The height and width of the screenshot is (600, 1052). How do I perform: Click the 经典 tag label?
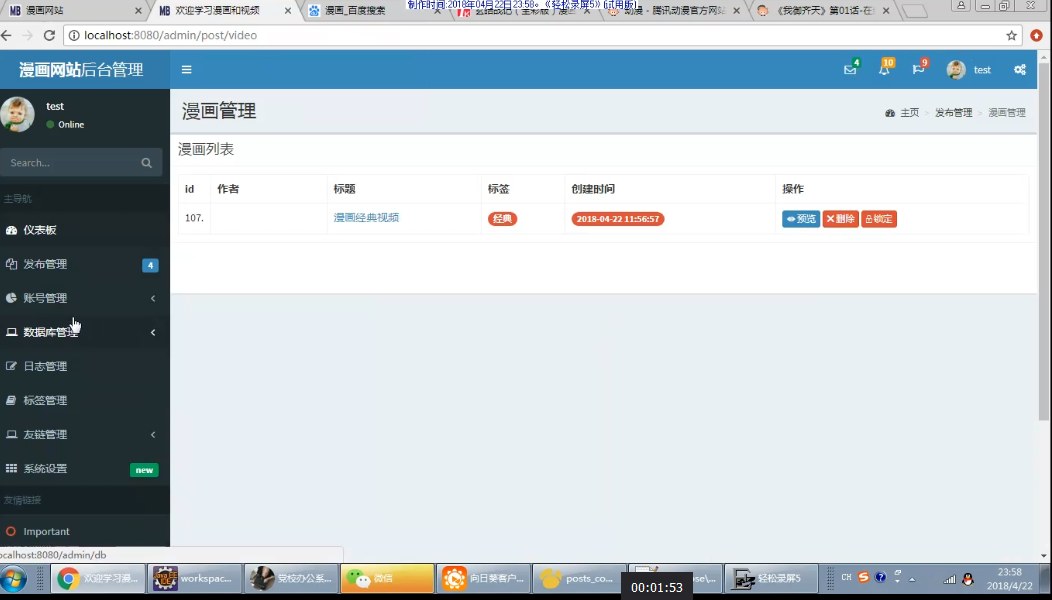point(502,219)
